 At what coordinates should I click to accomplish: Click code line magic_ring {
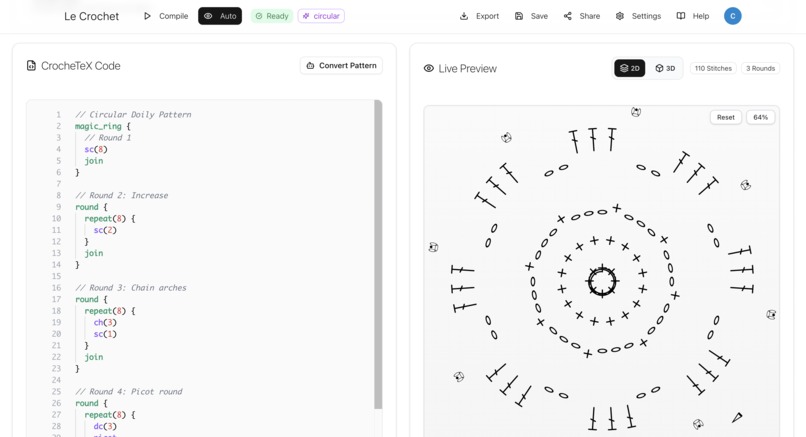tap(103, 126)
